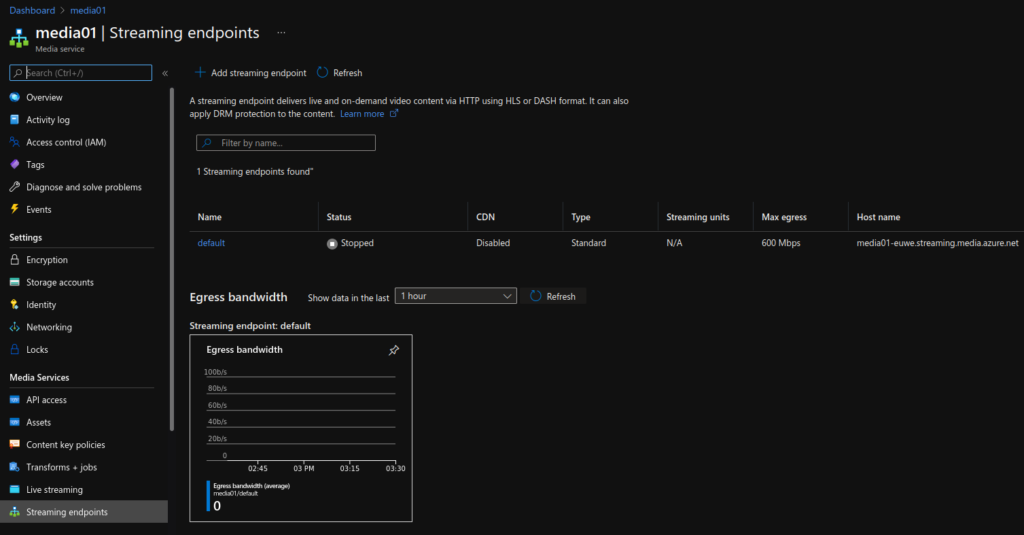
Task: Open Identity menu item
Action: point(41,304)
